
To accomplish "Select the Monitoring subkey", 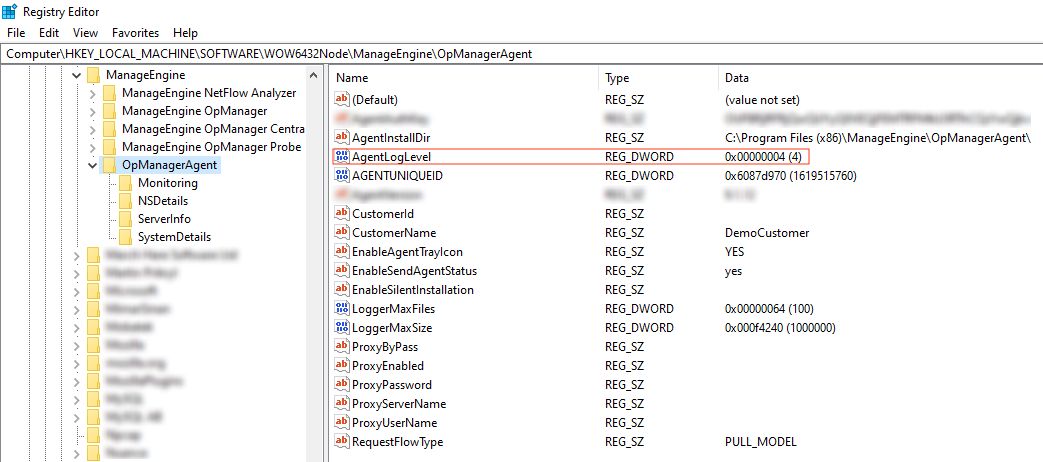I will [x=168, y=183].
